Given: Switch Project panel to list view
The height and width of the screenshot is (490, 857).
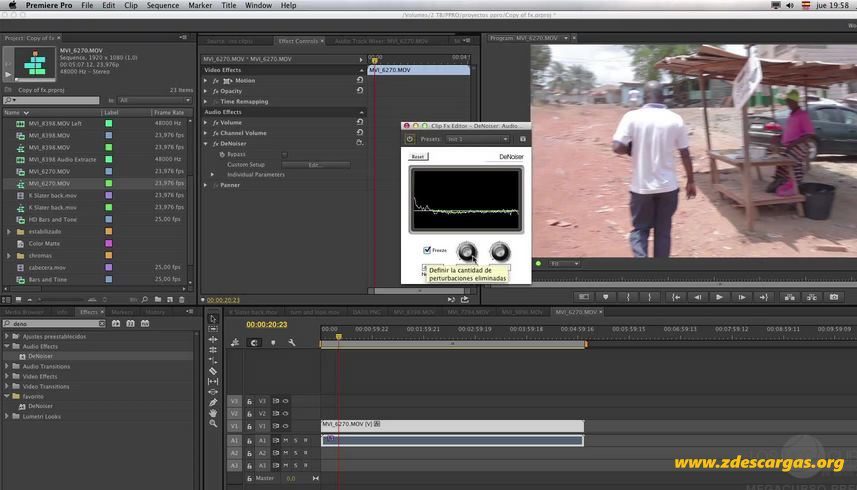Looking at the screenshot, I should pyautogui.click(x=6, y=299).
